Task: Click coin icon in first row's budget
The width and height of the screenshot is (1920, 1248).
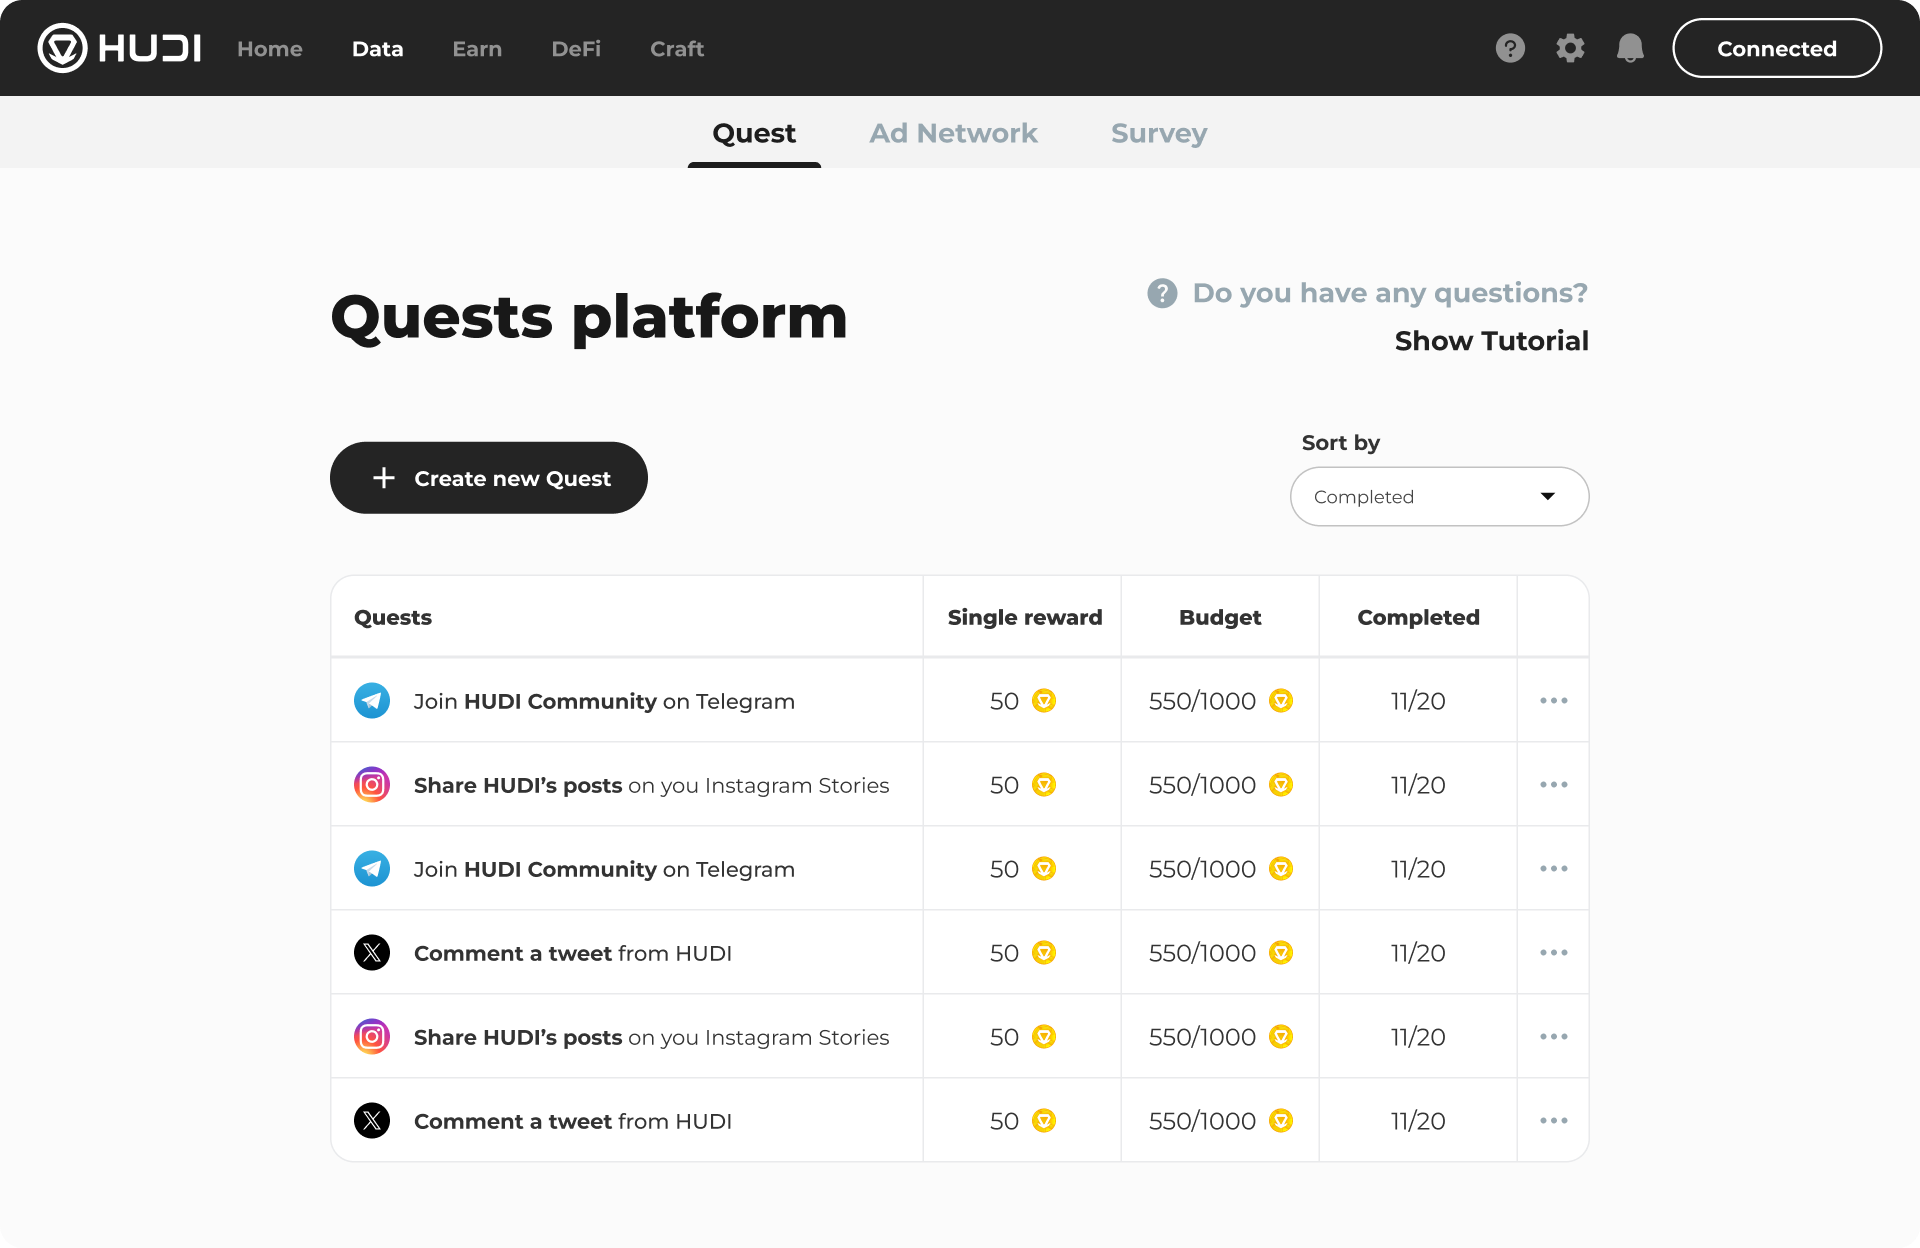Action: [1281, 701]
